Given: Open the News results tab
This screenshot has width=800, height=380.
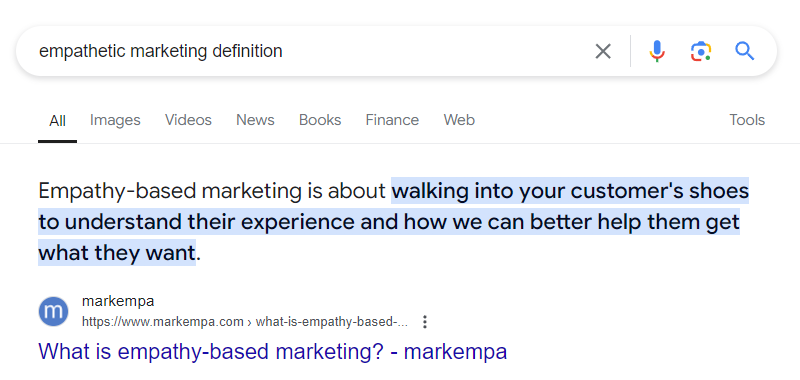Looking at the screenshot, I should 255,120.
